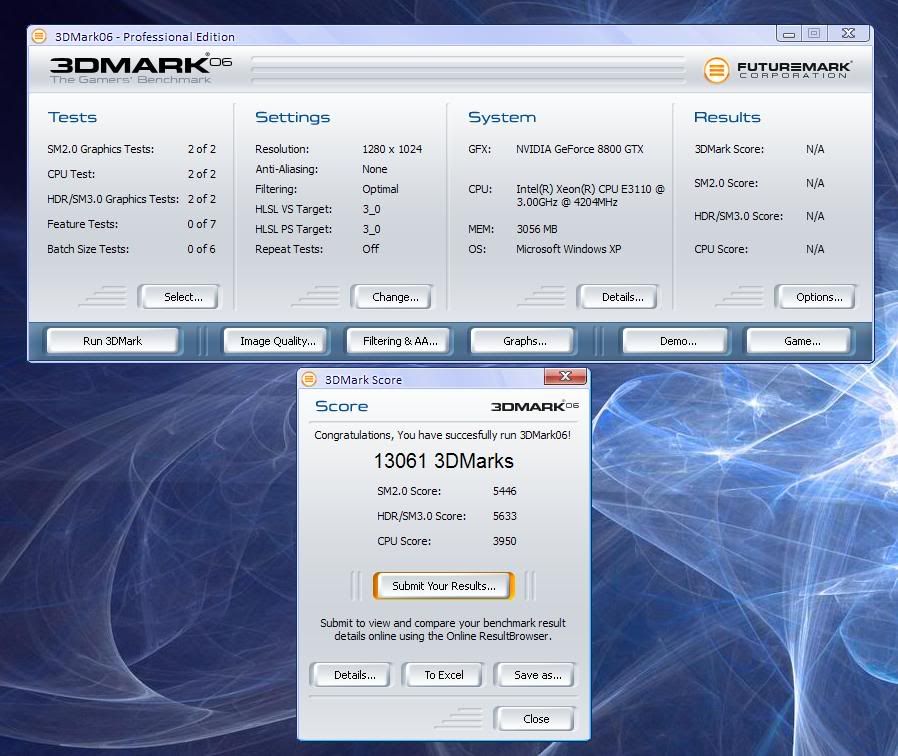Viewport: 898px width, 756px height.
Task: Close the 3DMark06 Professional Edition main window
Action: [x=848, y=34]
